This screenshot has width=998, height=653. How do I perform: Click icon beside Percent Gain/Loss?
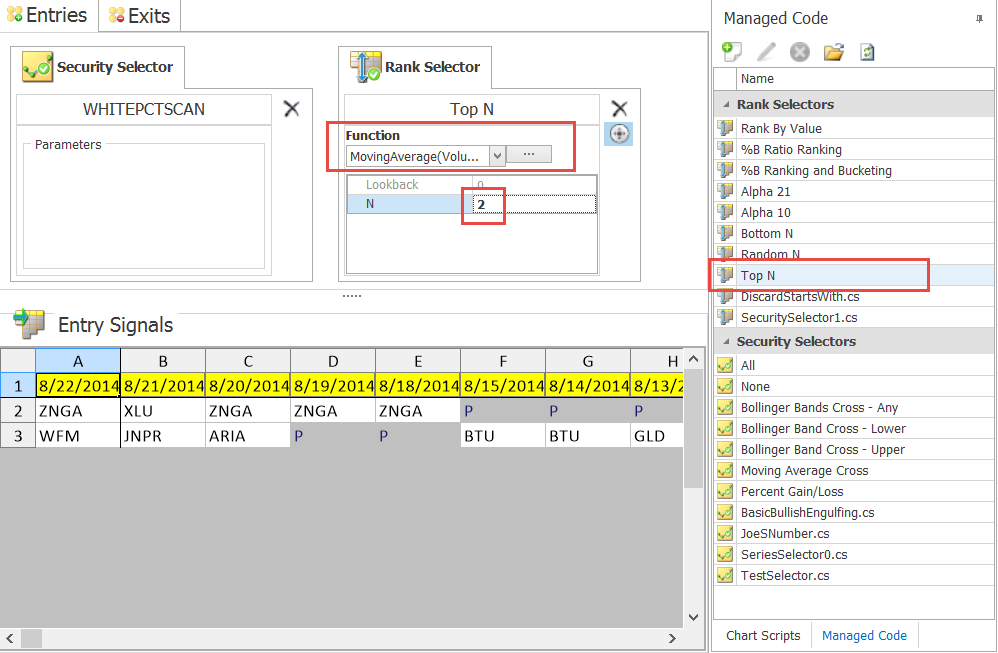pos(725,491)
